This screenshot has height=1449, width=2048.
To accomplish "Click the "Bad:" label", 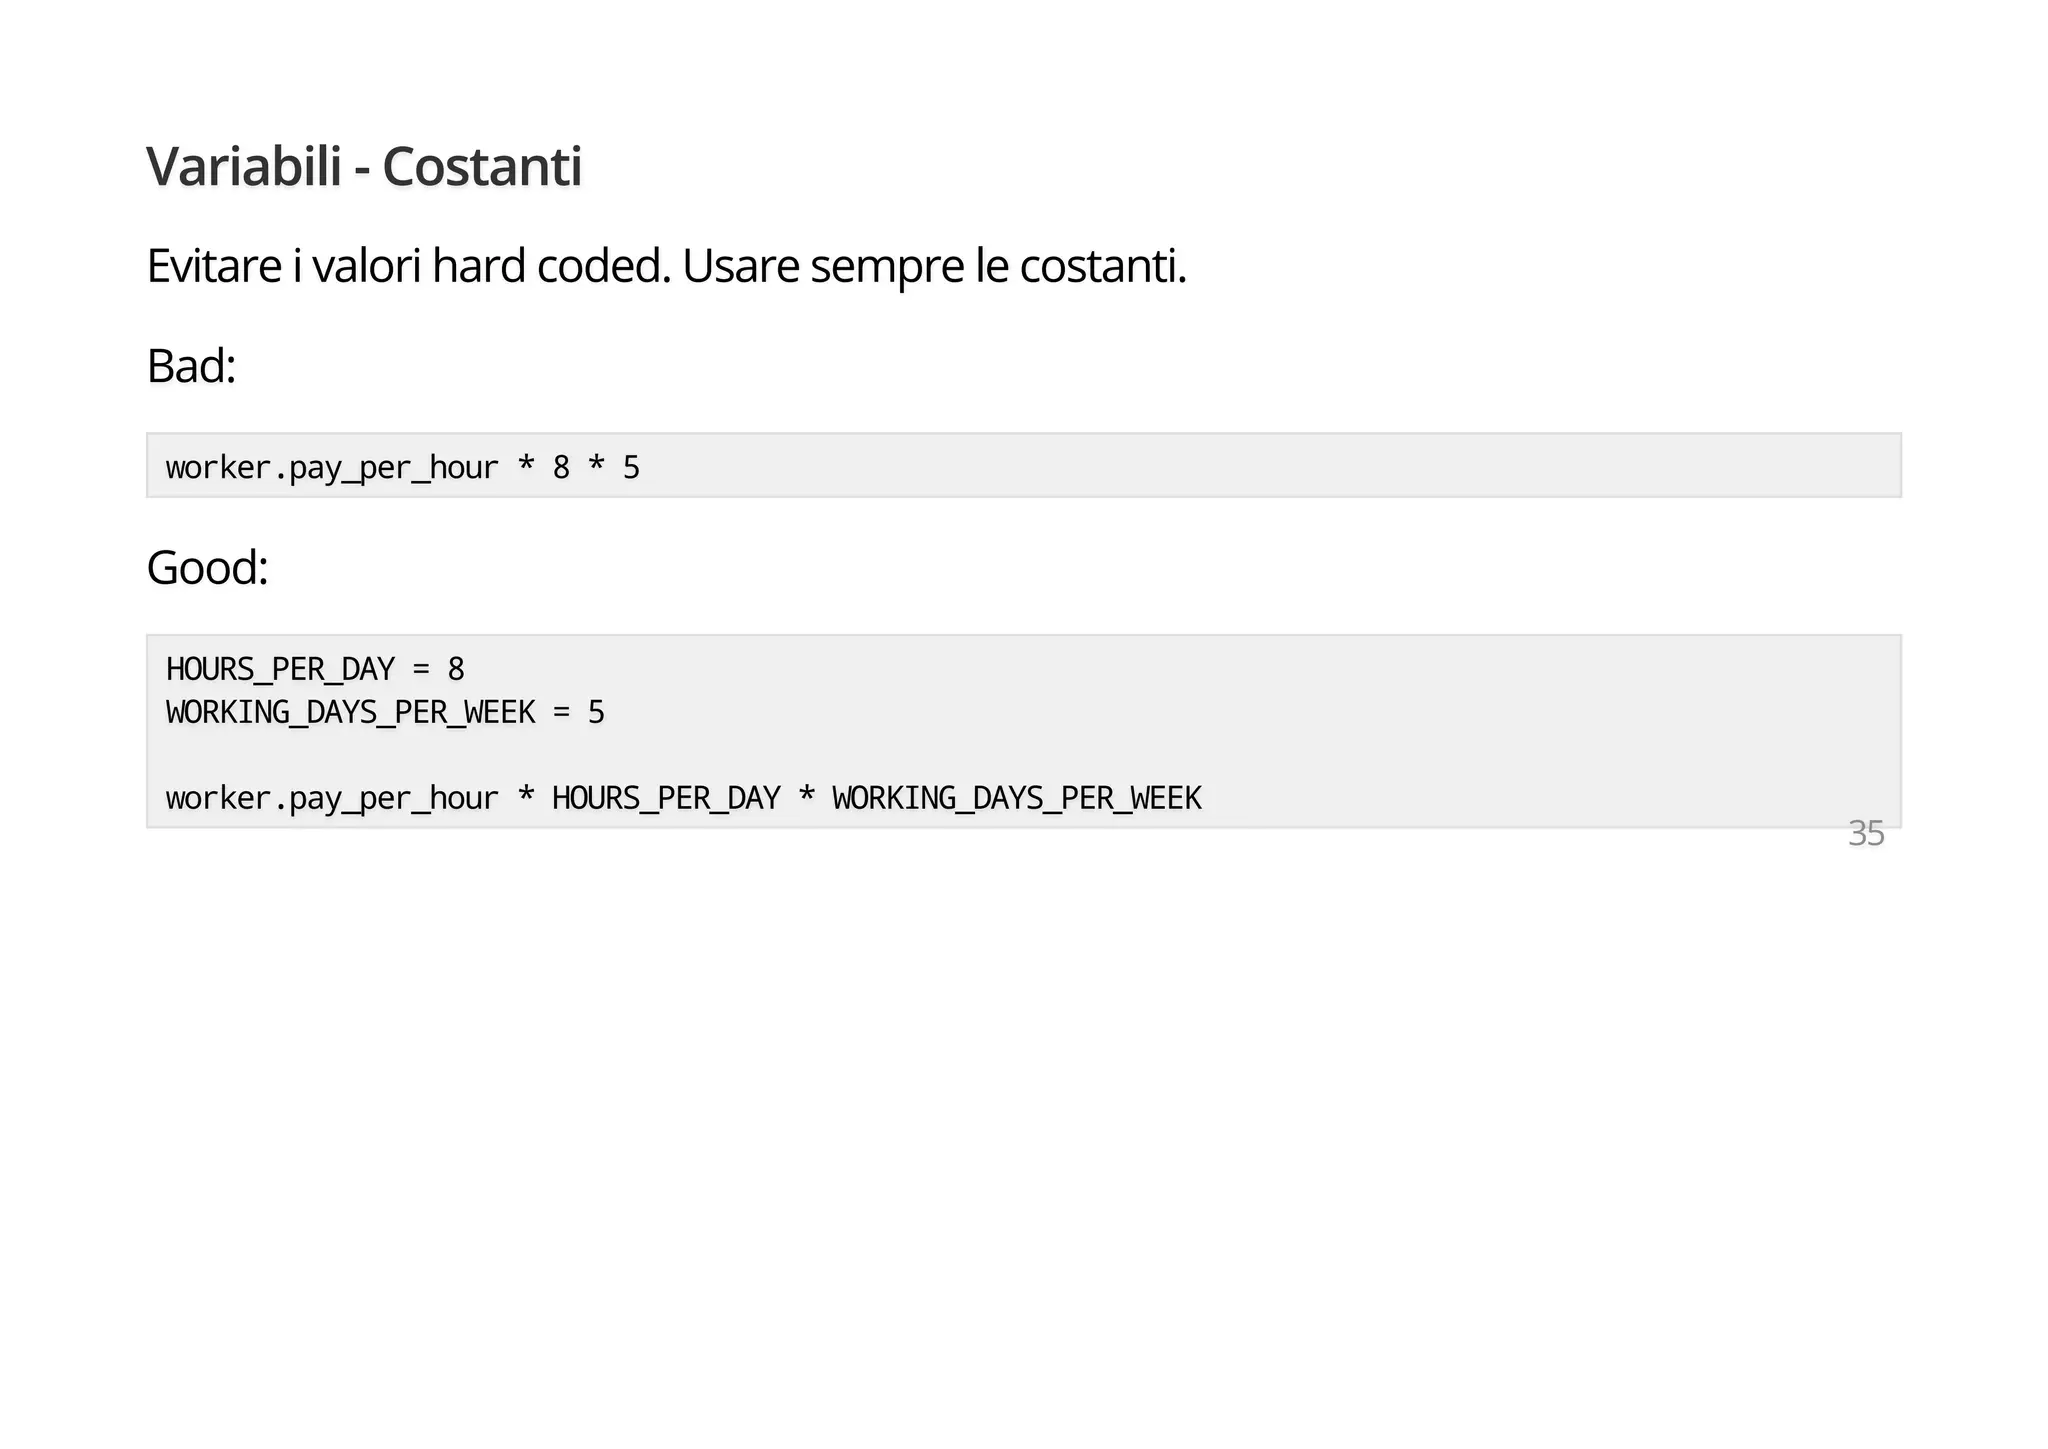I will 191,366.
